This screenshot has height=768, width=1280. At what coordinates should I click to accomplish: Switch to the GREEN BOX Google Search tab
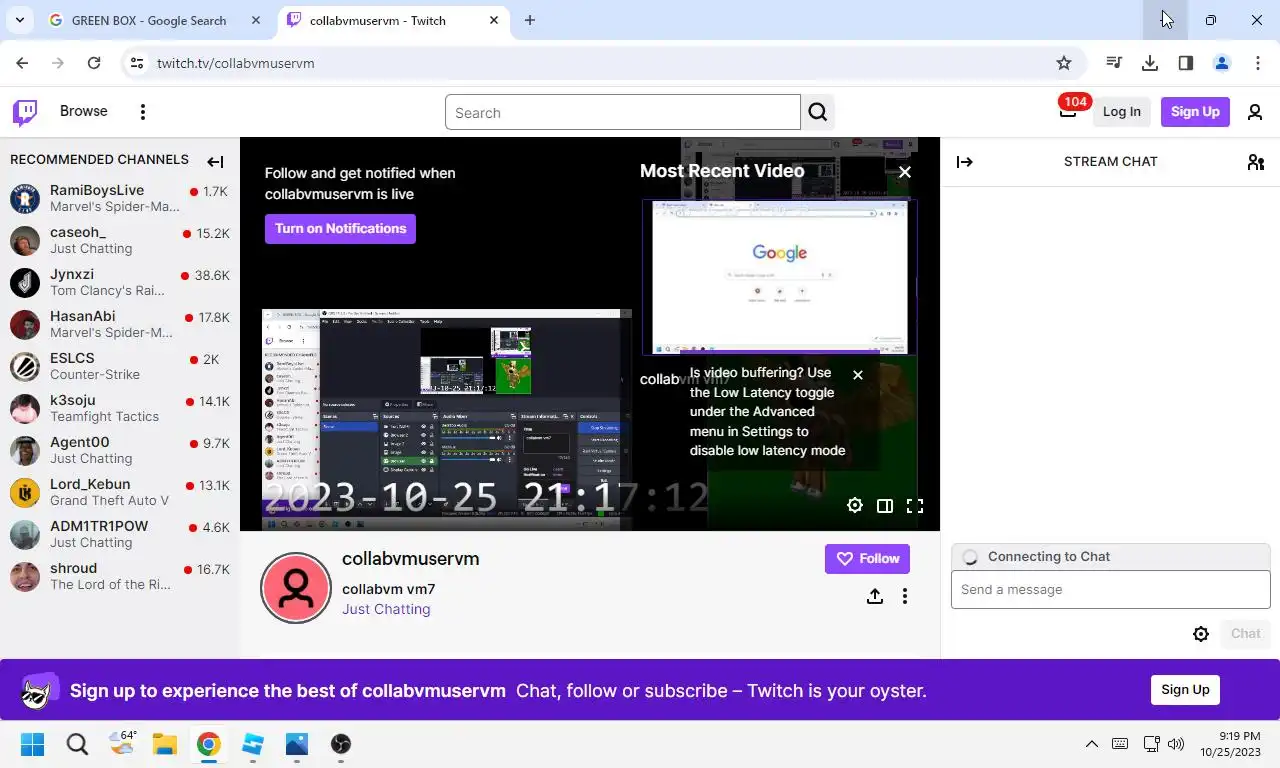149,20
